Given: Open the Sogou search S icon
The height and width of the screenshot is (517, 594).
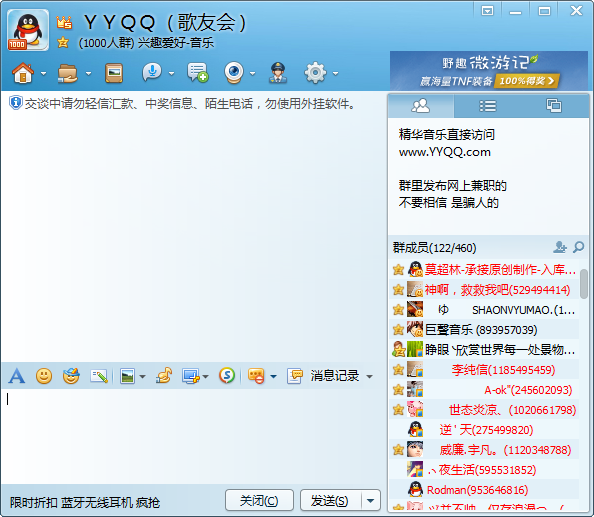Looking at the screenshot, I should pos(227,376).
